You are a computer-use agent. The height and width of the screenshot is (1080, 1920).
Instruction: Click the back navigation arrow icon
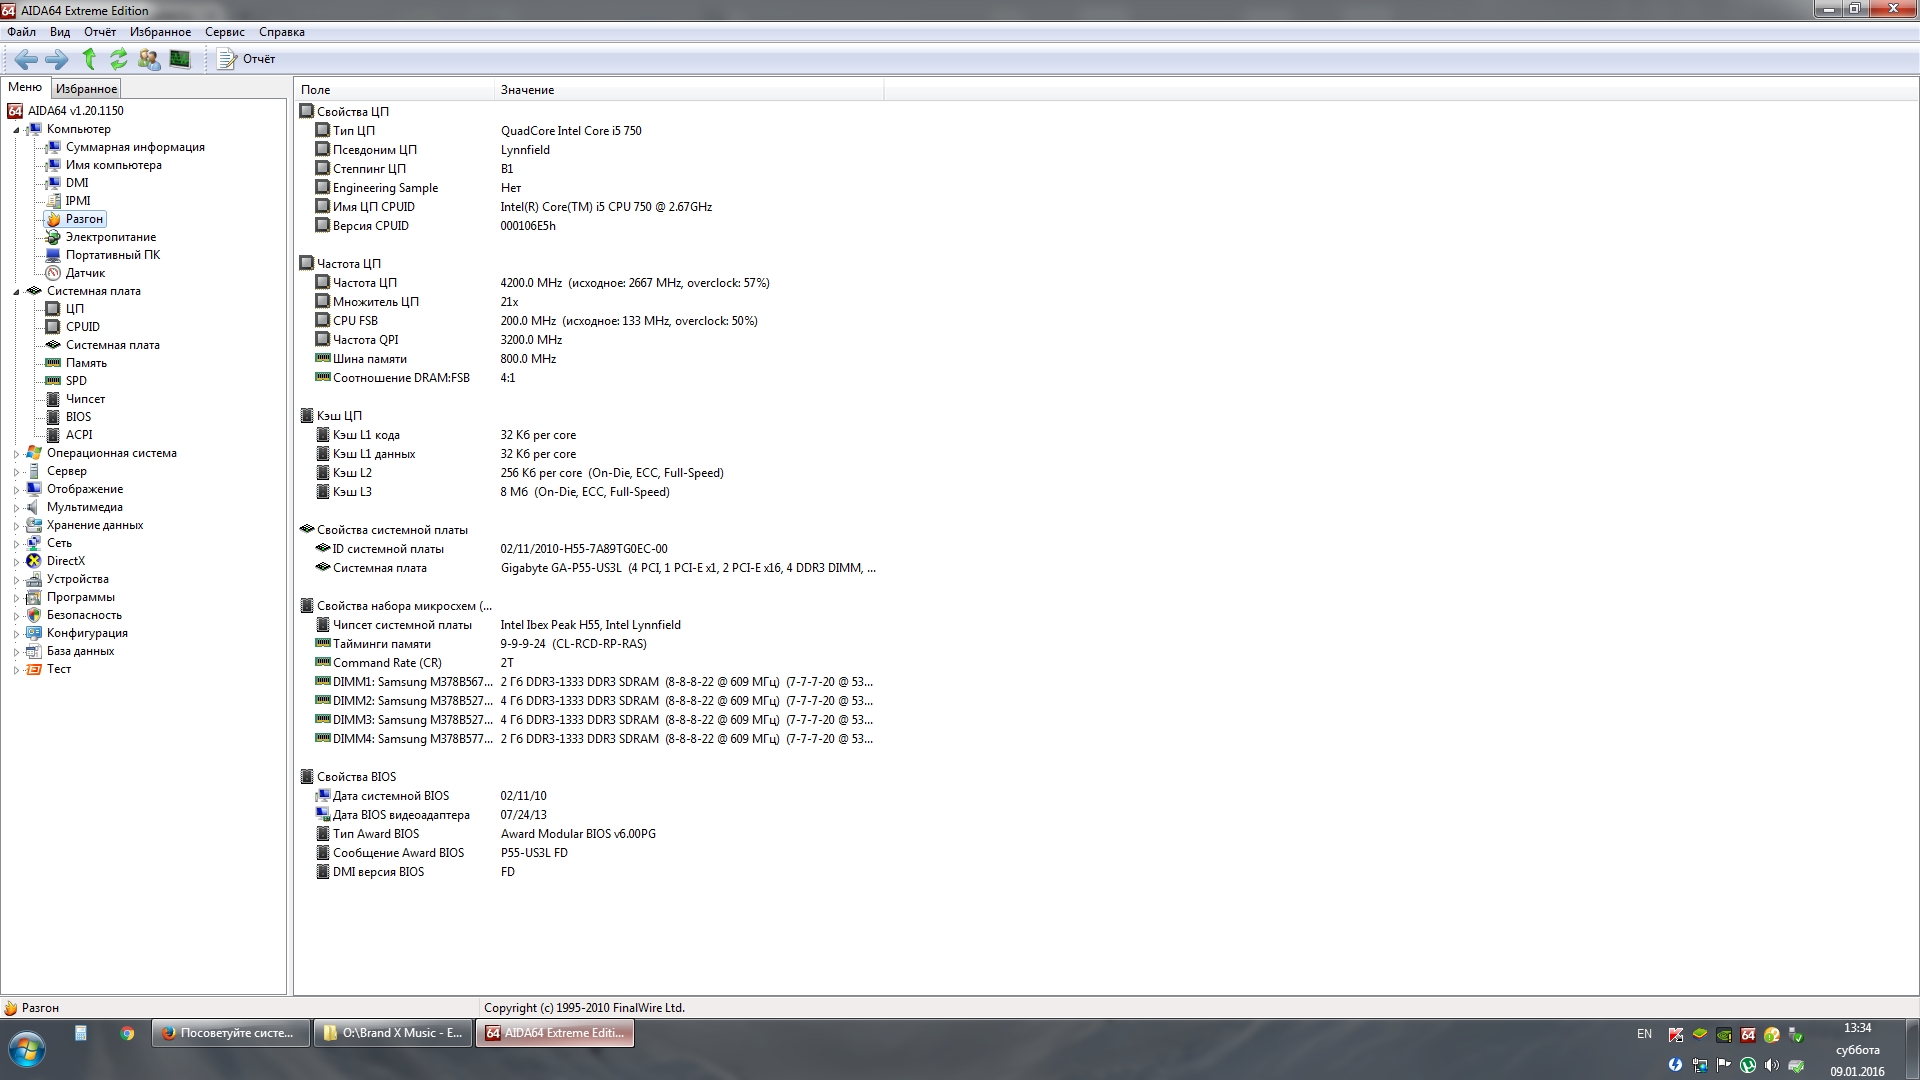26,59
